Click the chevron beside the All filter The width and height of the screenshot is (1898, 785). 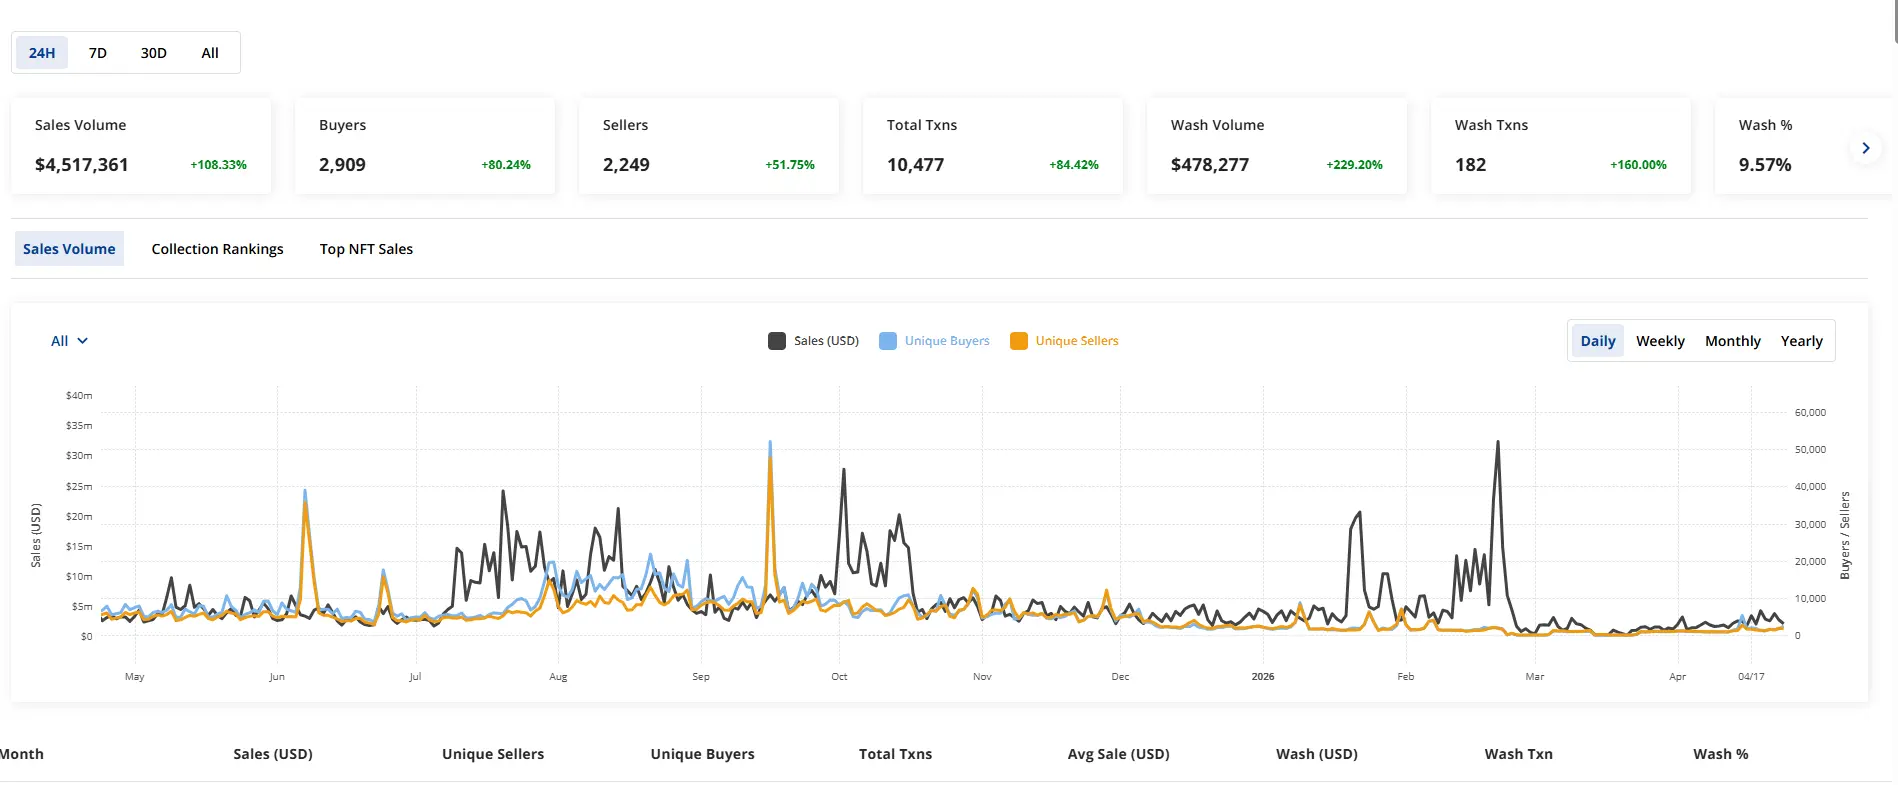point(82,341)
